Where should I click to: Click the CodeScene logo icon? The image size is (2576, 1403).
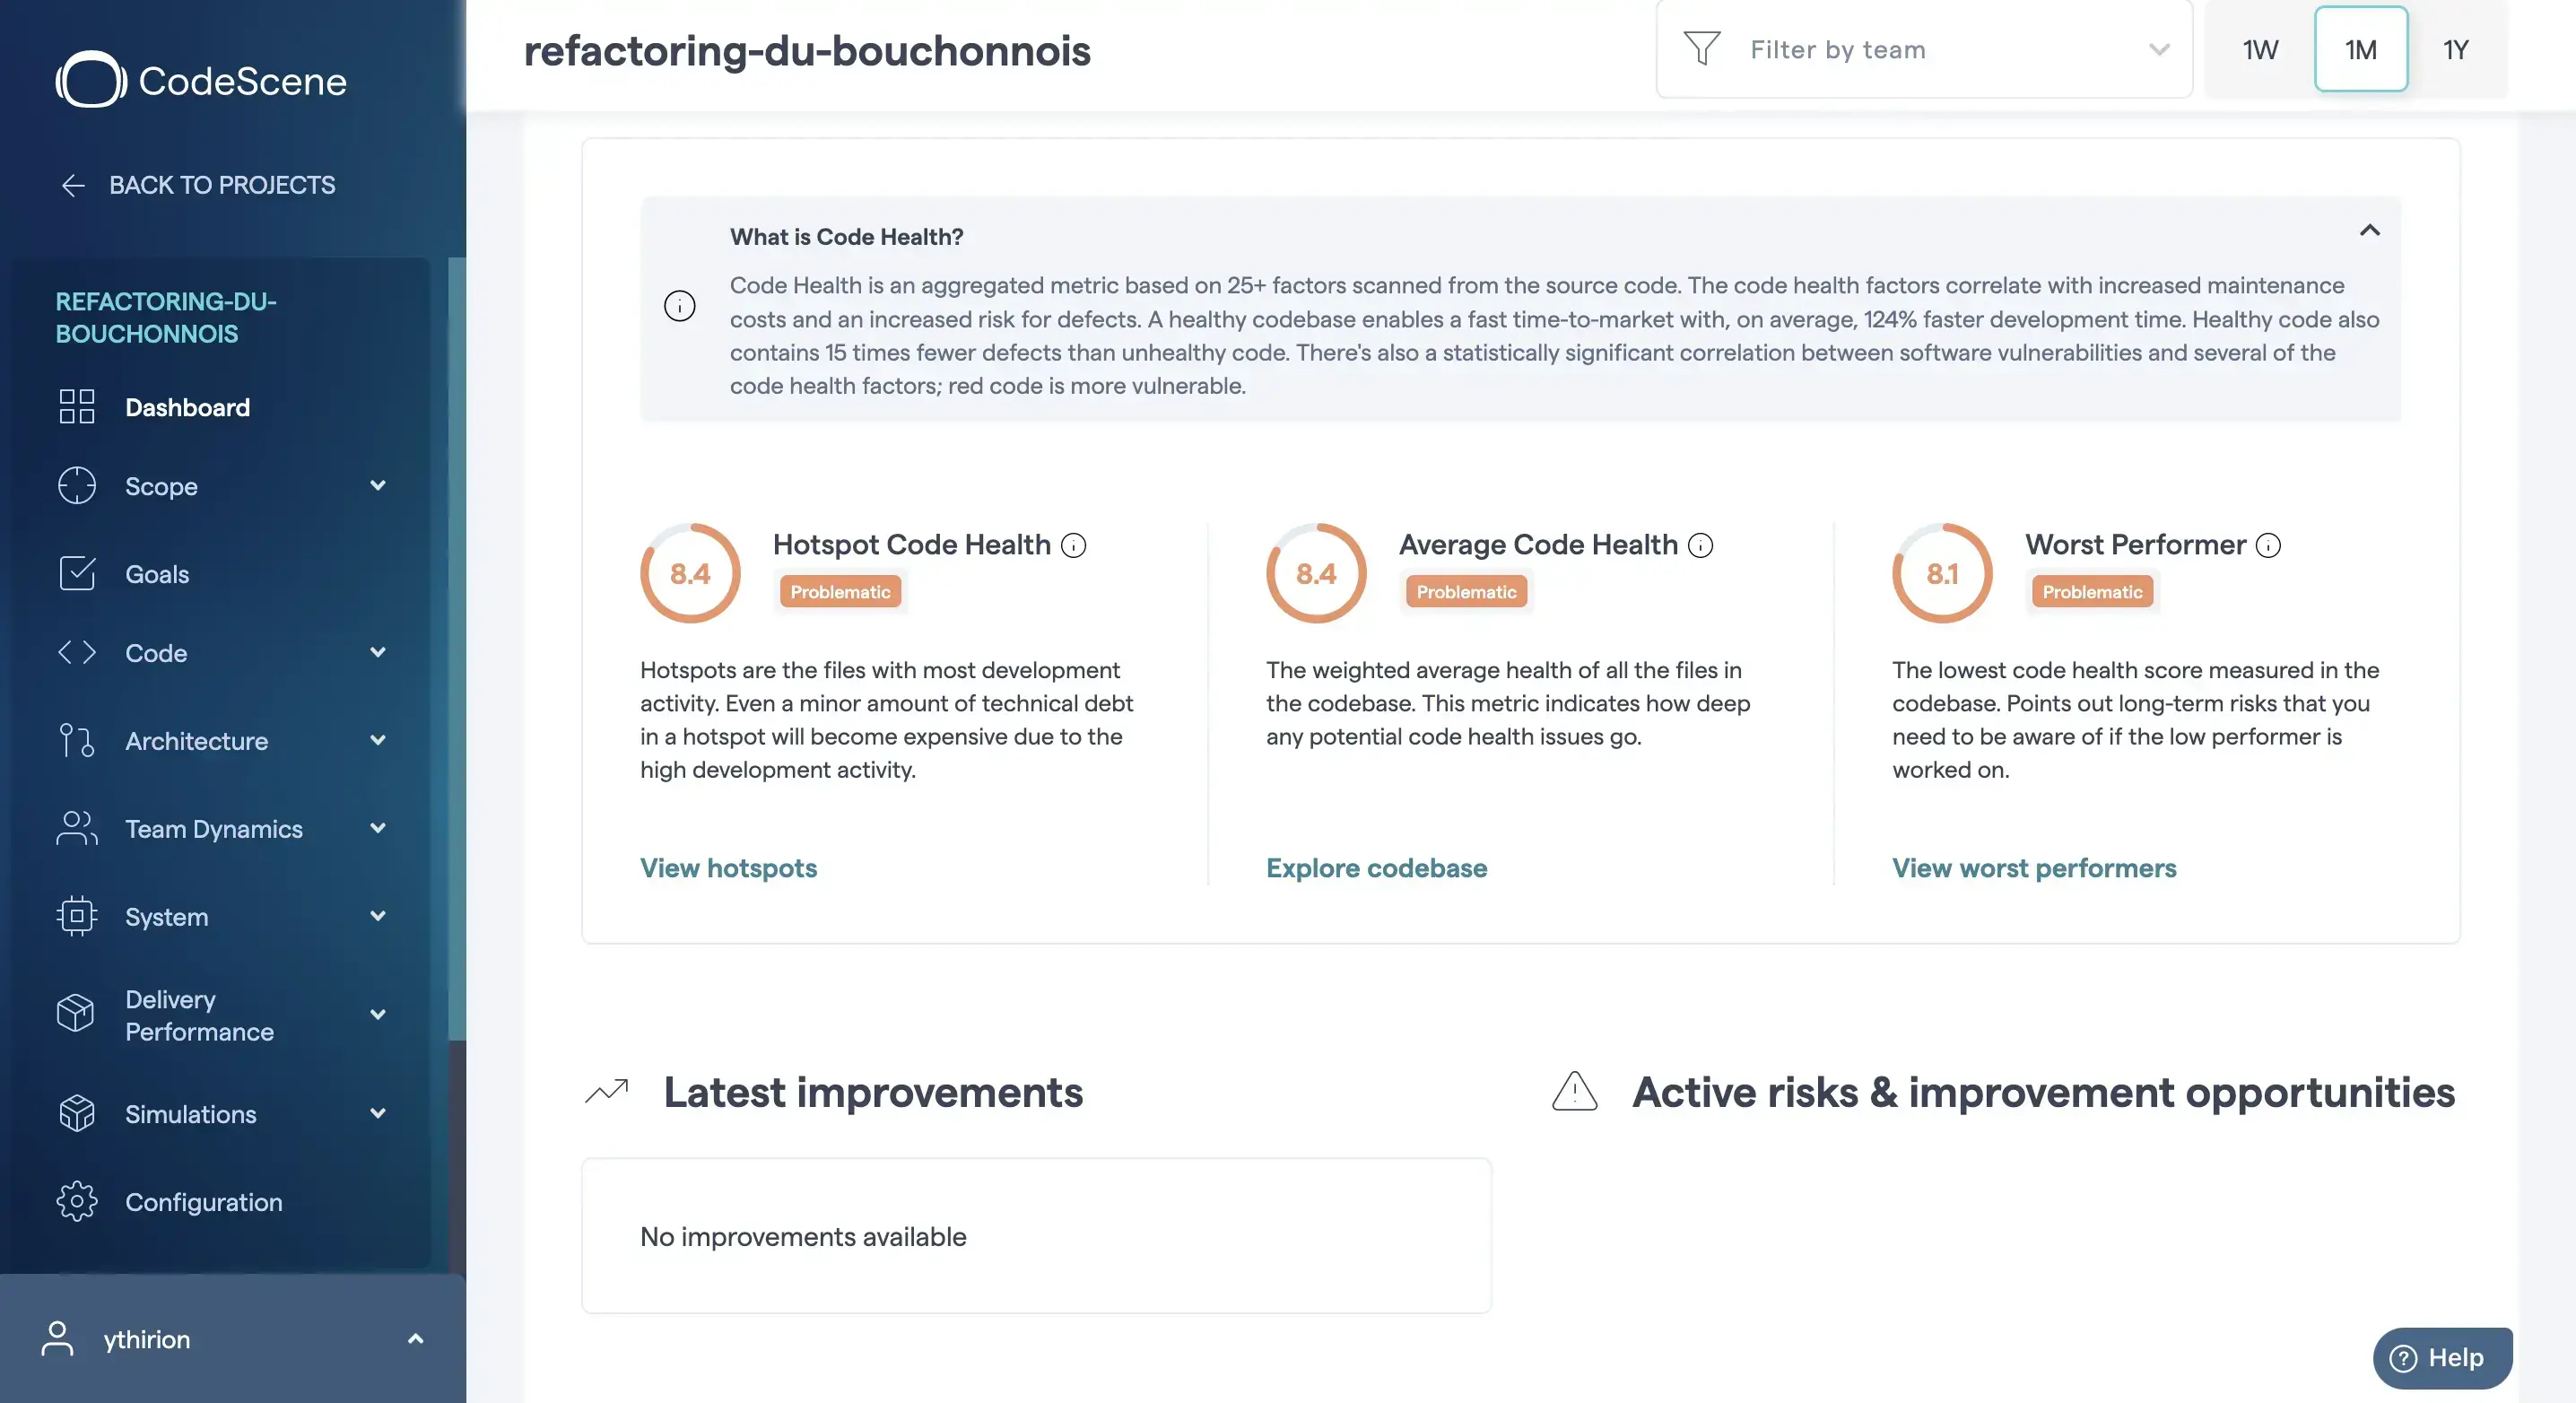[x=91, y=79]
